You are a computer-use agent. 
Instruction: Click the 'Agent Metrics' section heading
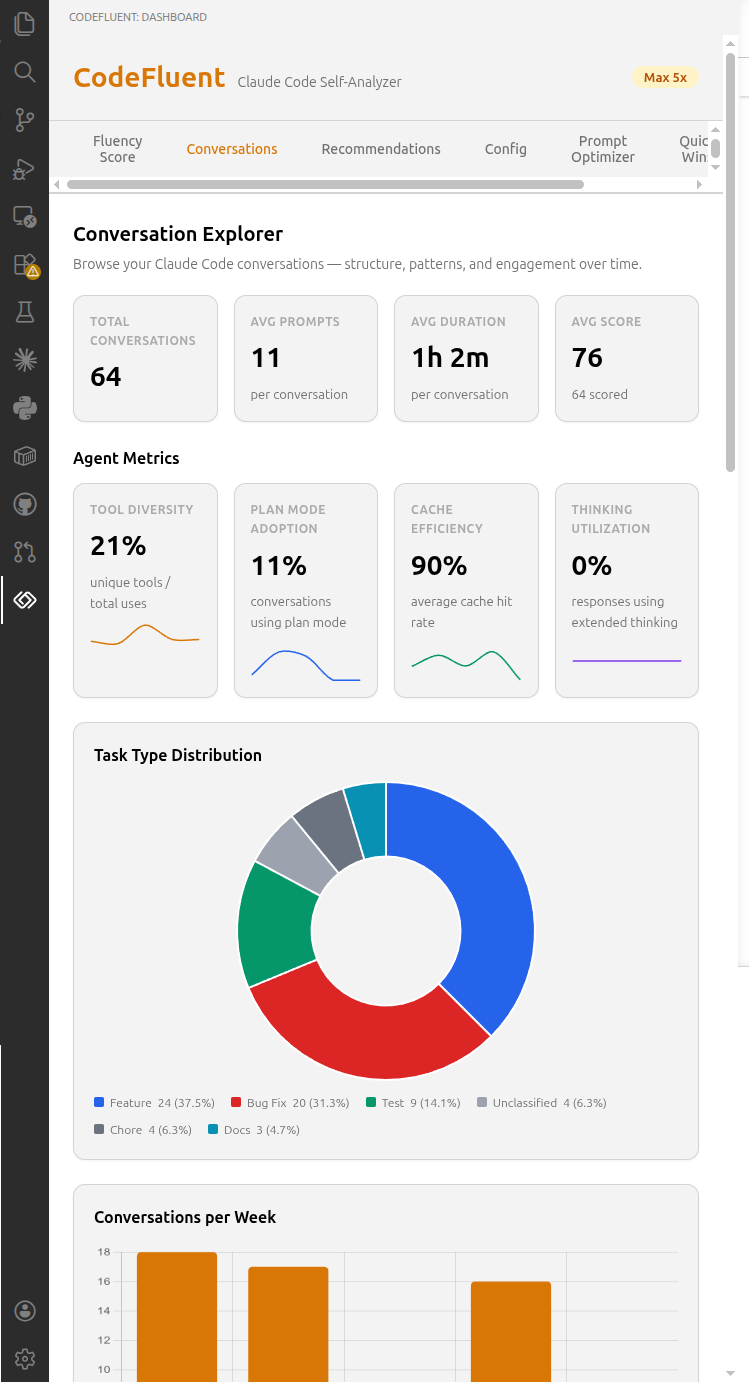tap(126, 458)
